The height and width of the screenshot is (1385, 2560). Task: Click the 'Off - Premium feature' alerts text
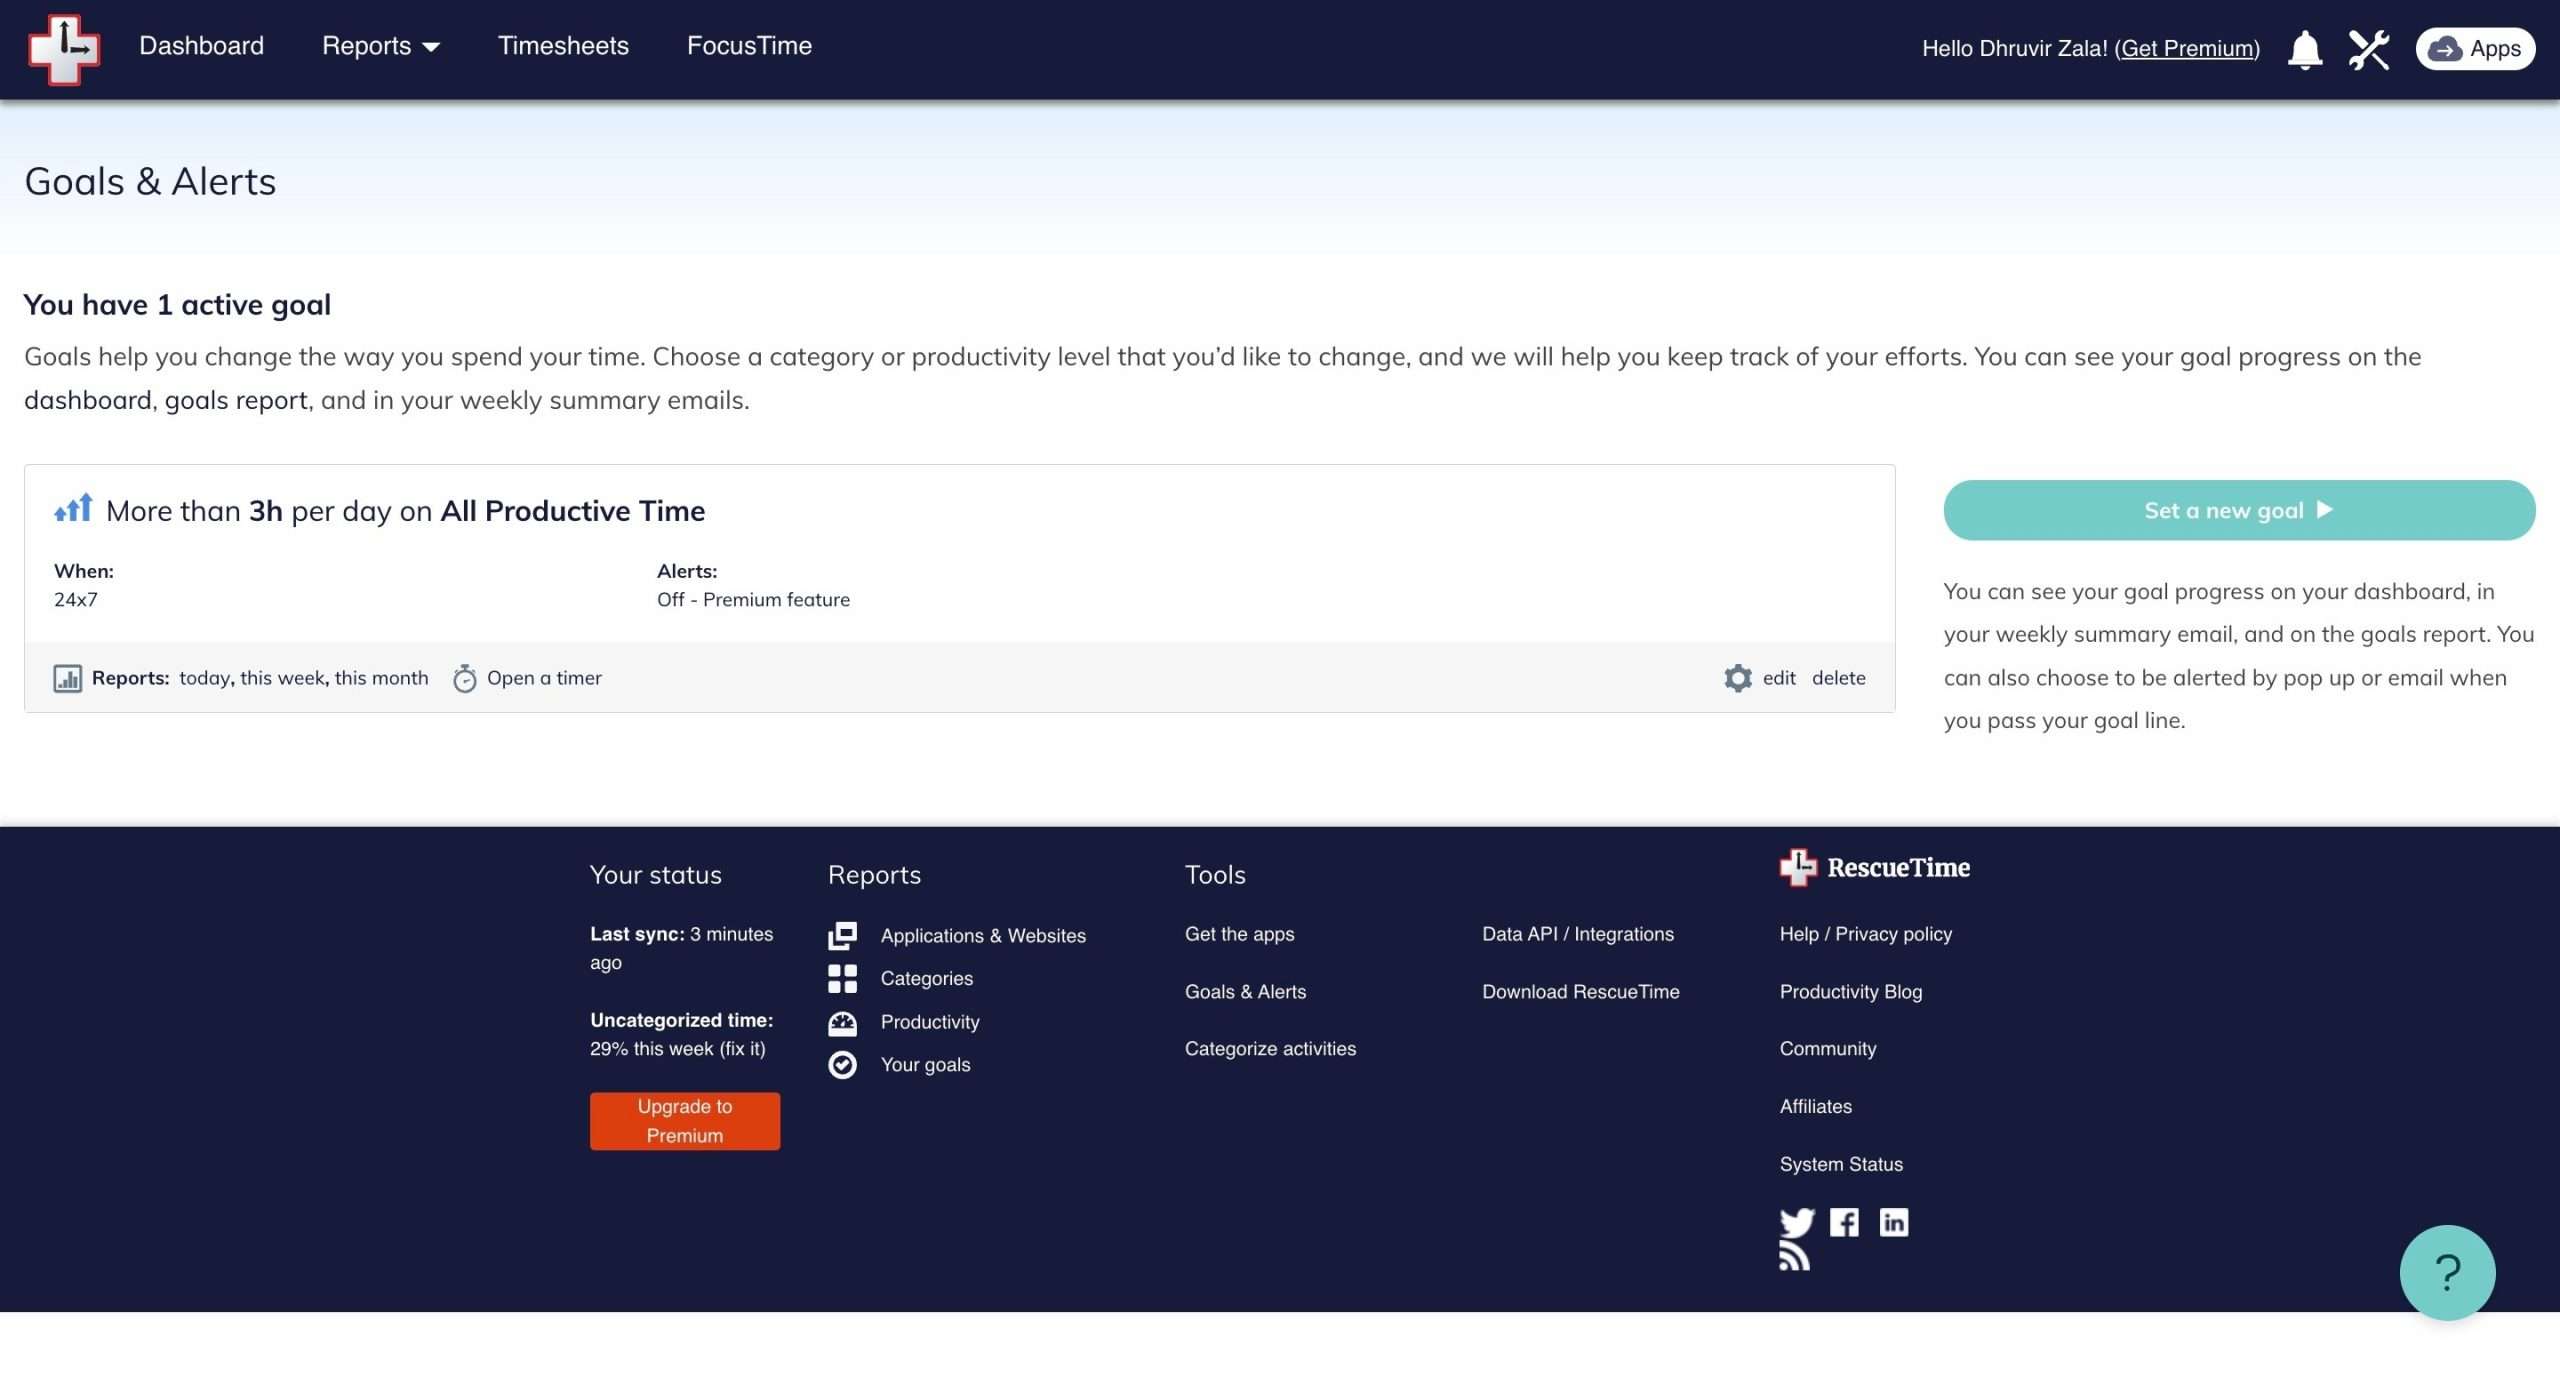tap(753, 600)
